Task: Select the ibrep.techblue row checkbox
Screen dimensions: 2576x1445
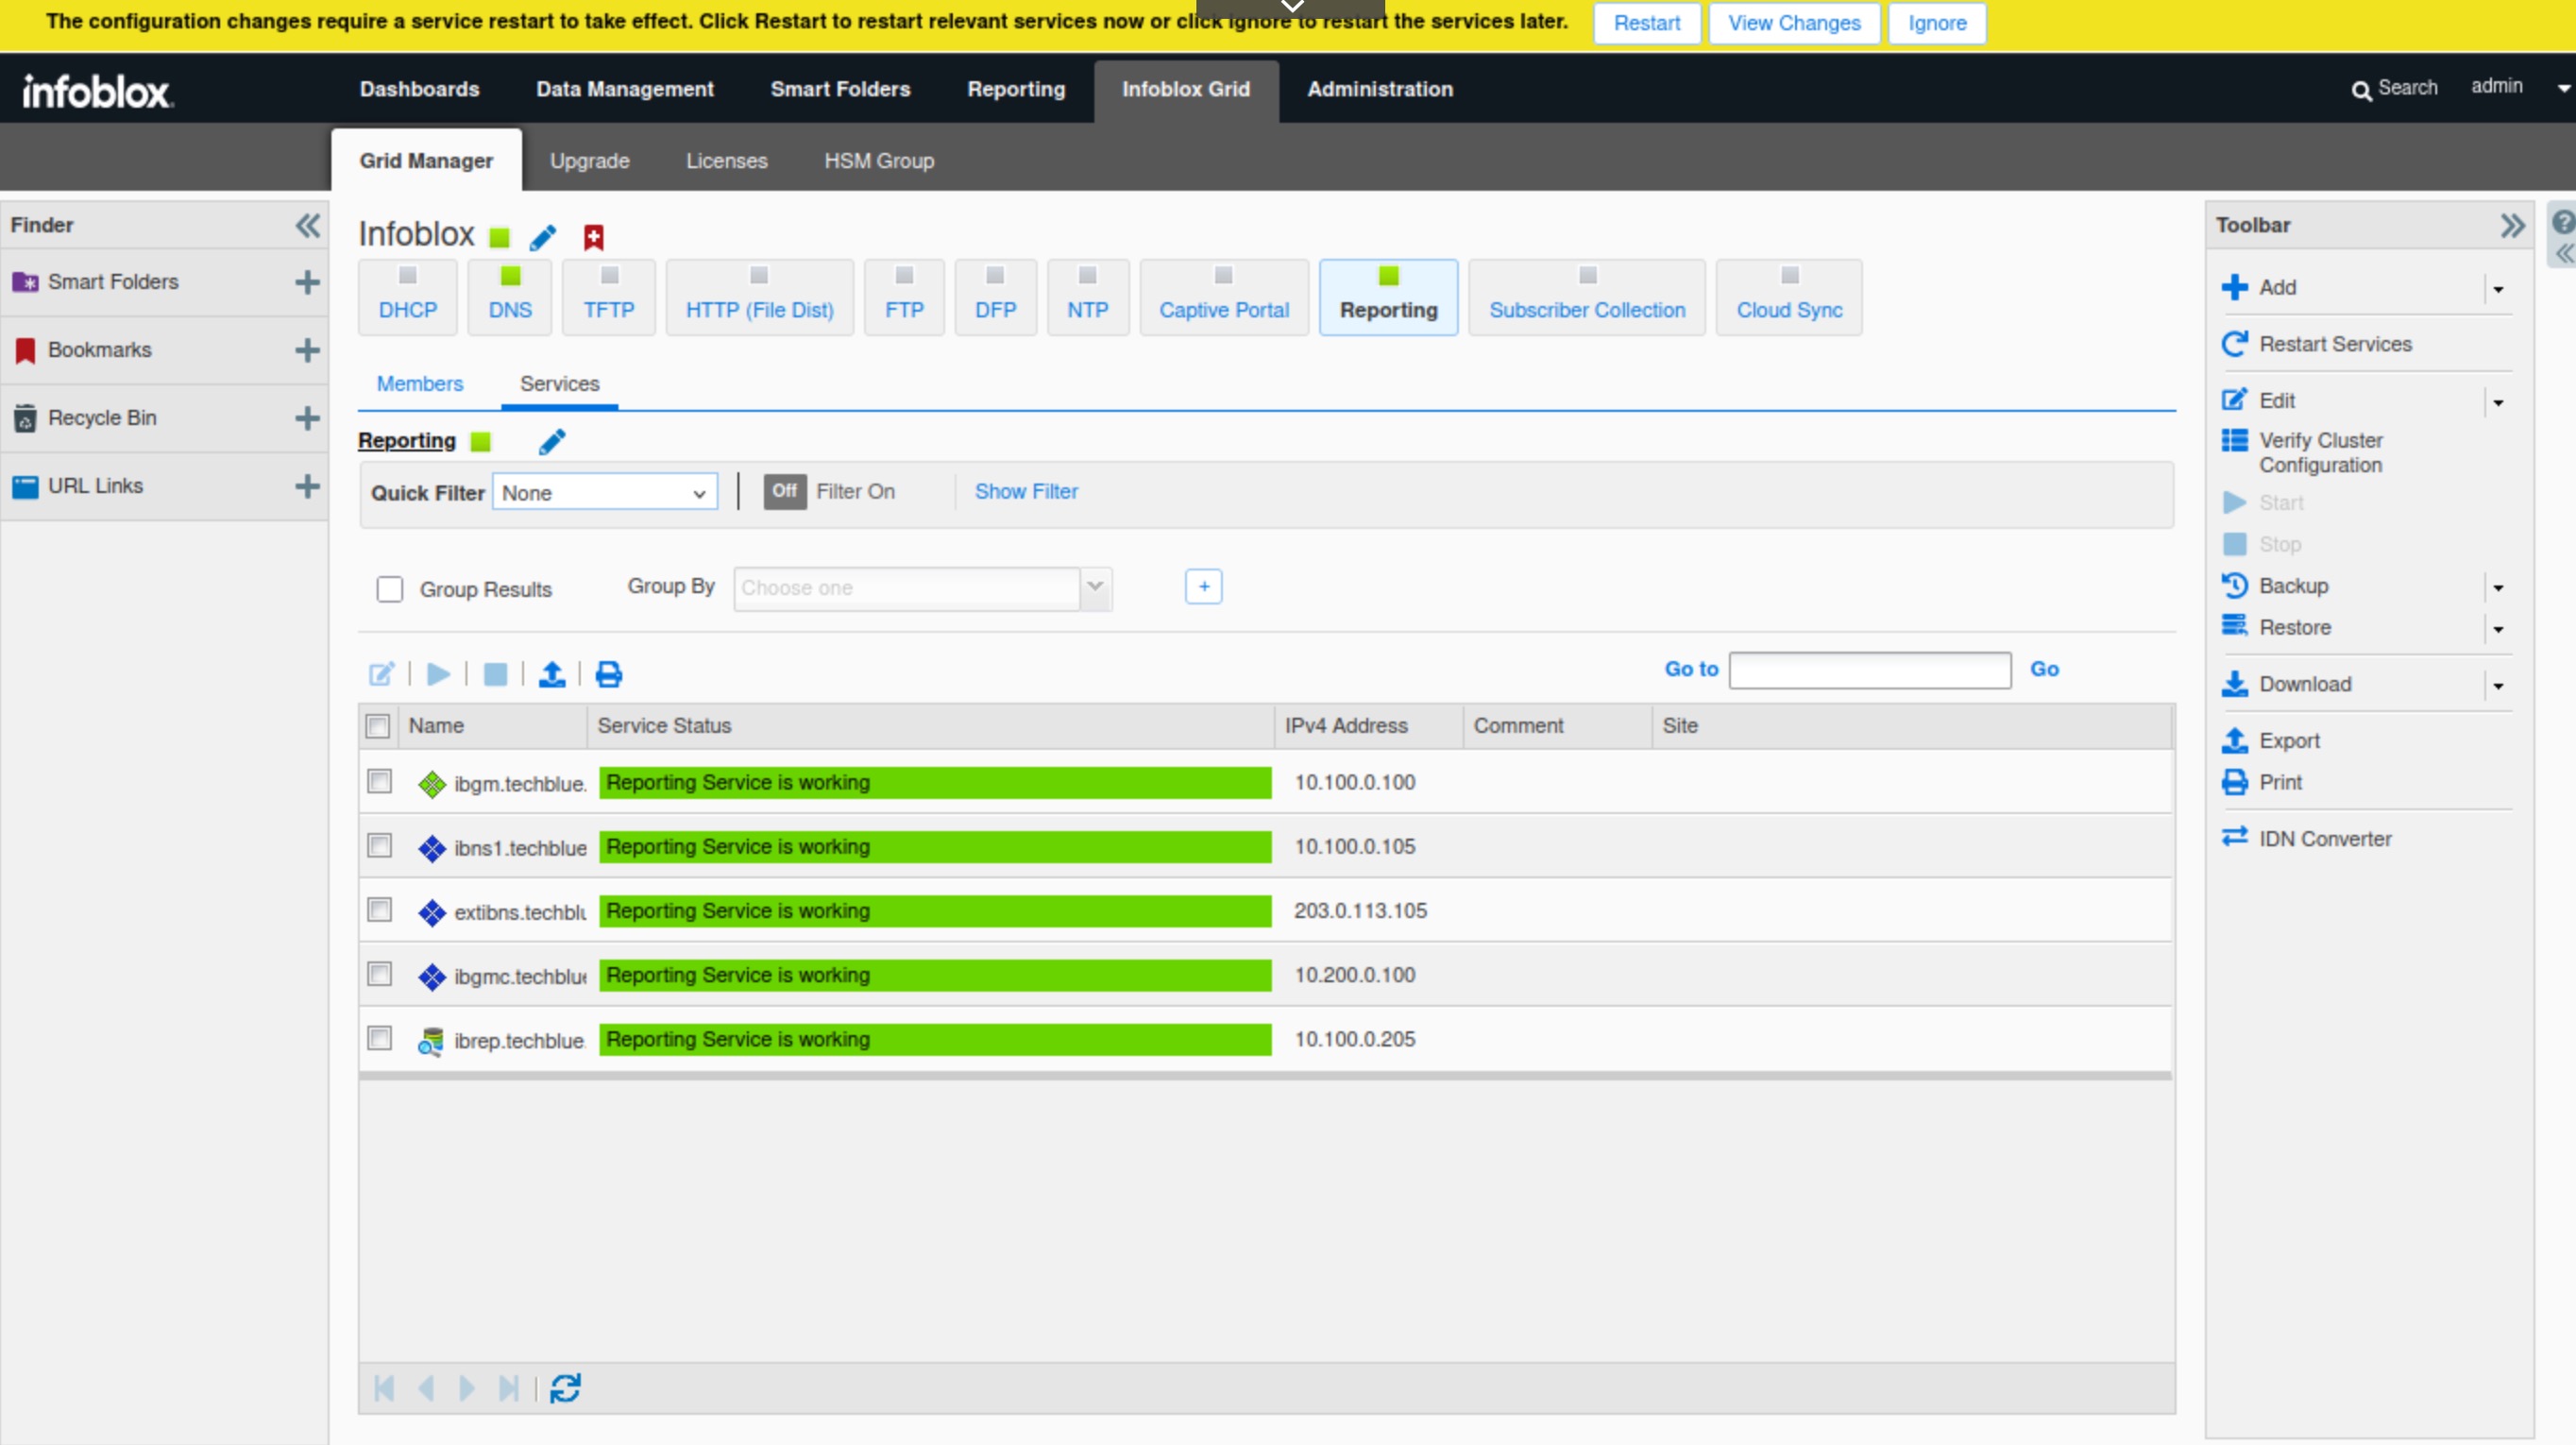Action: click(x=379, y=1038)
